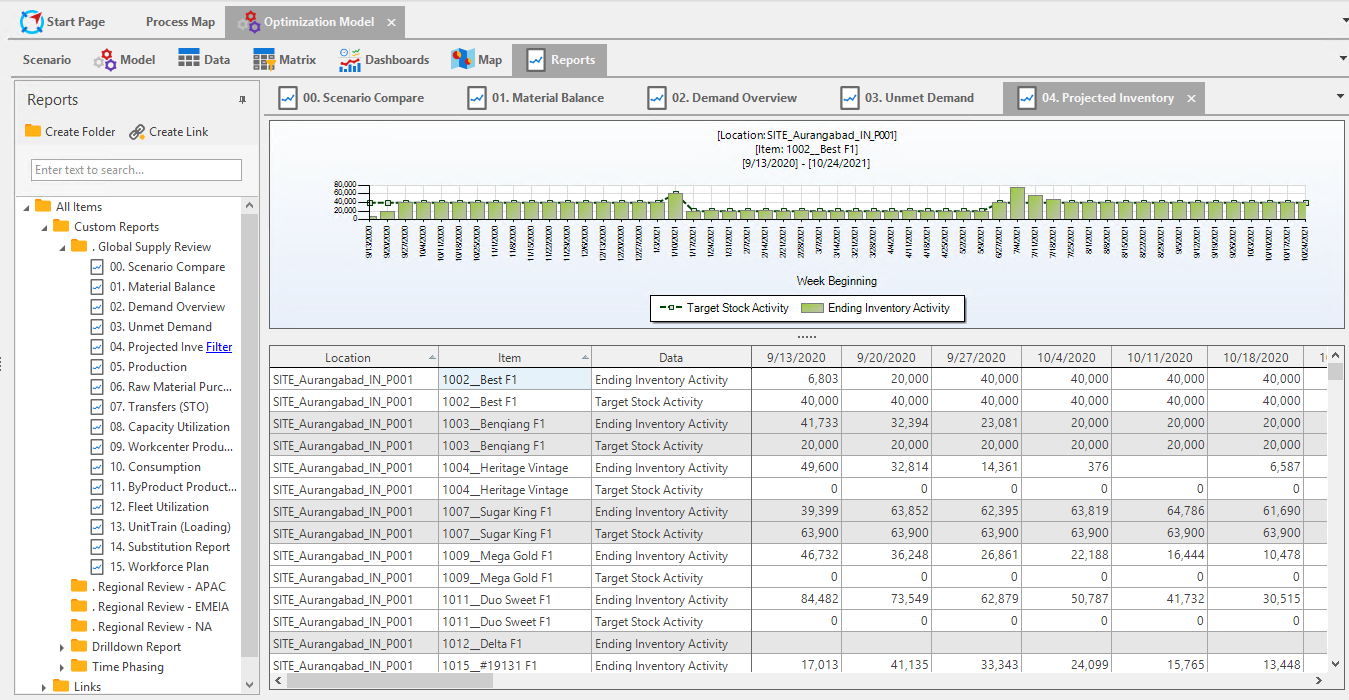
Task: Select the Matrix toolbar icon
Action: 264,60
